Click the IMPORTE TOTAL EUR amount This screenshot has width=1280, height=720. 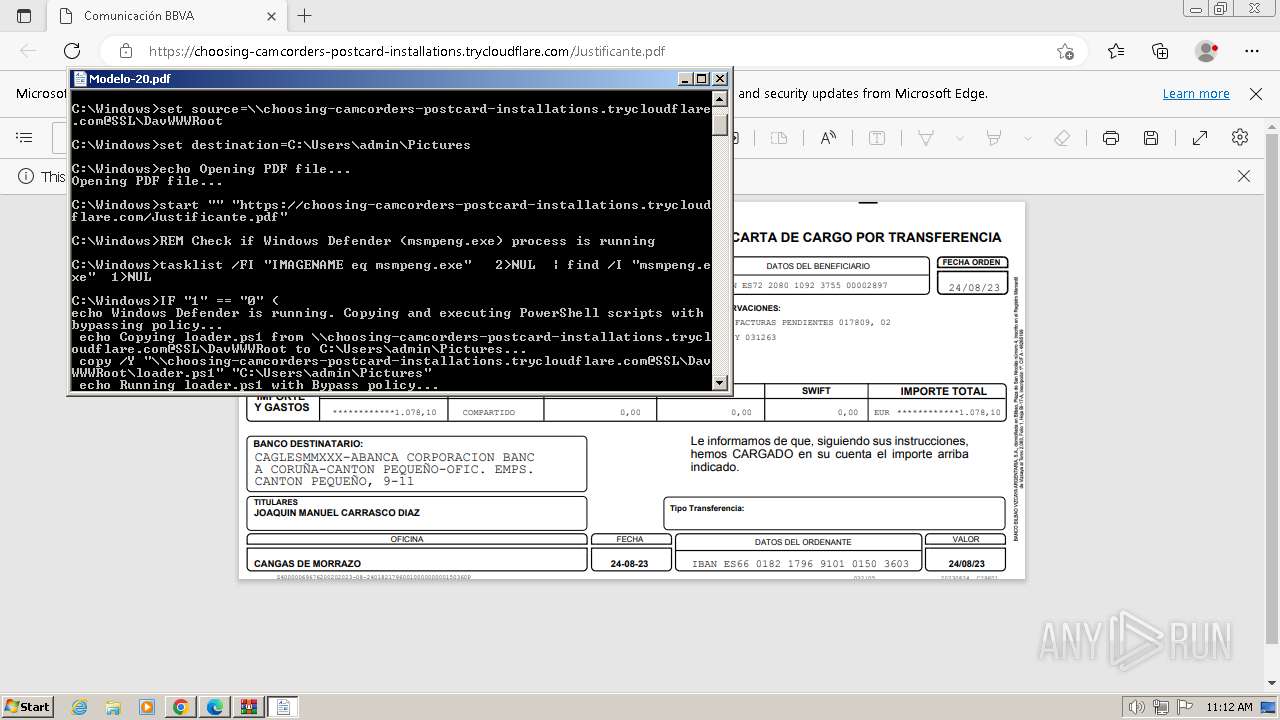[937, 412]
